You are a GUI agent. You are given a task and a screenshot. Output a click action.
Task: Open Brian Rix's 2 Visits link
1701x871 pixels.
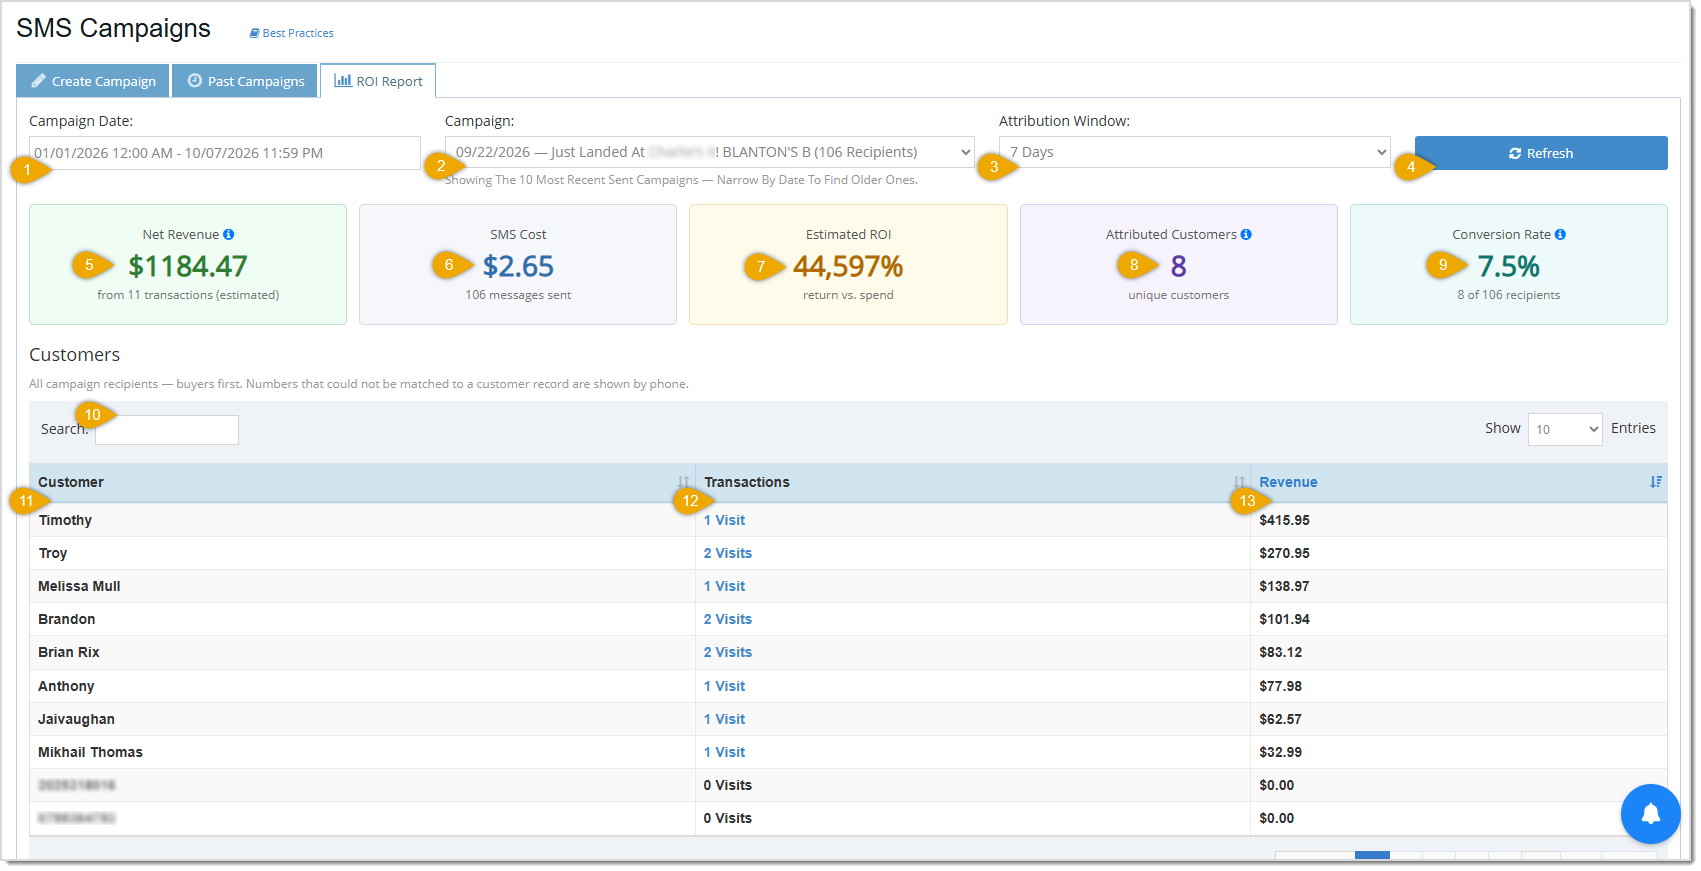(728, 652)
